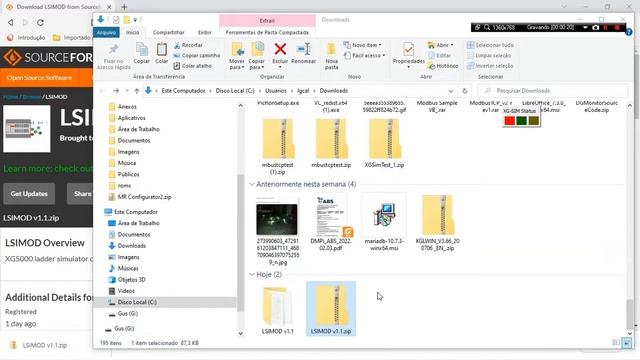
Task: Select the XGSimTest_1.zip file
Action: click(384, 143)
